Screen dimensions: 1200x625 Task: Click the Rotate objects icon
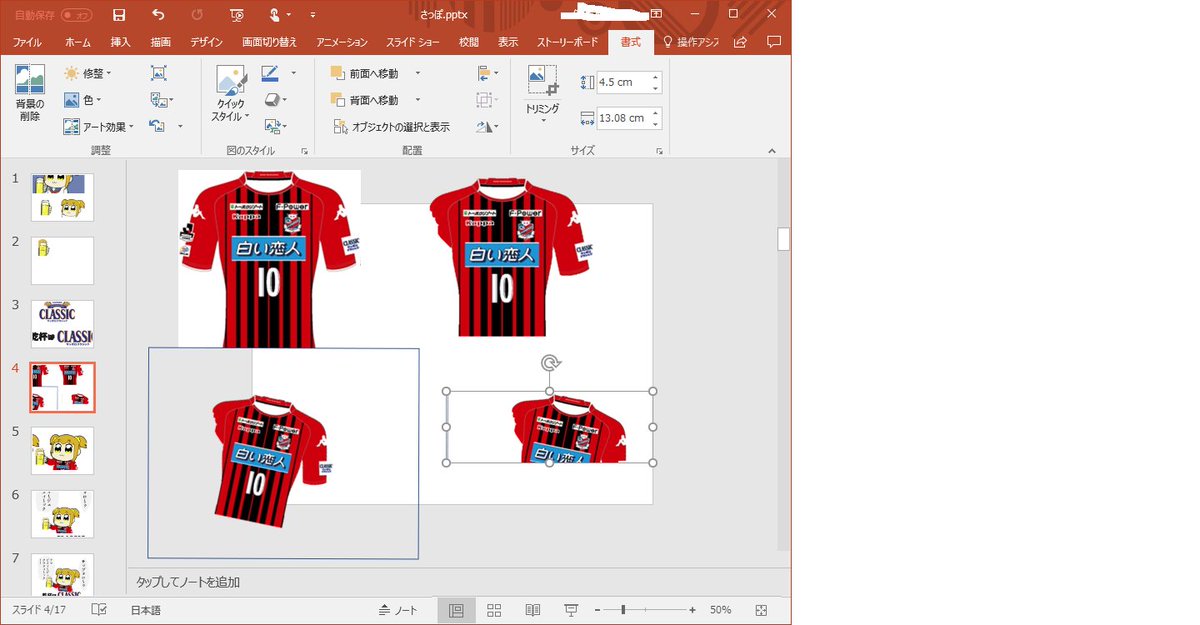pyautogui.click(x=487, y=127)
